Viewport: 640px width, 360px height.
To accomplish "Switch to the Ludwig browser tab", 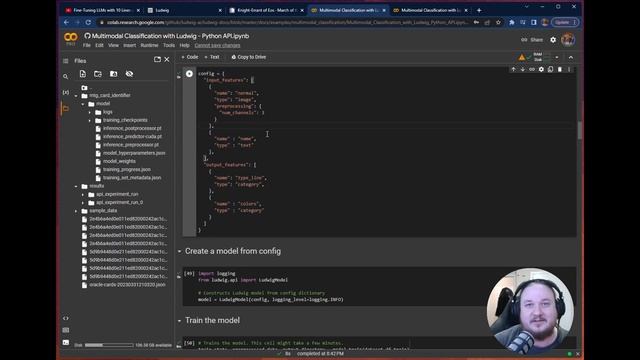I will pos(185,10).
